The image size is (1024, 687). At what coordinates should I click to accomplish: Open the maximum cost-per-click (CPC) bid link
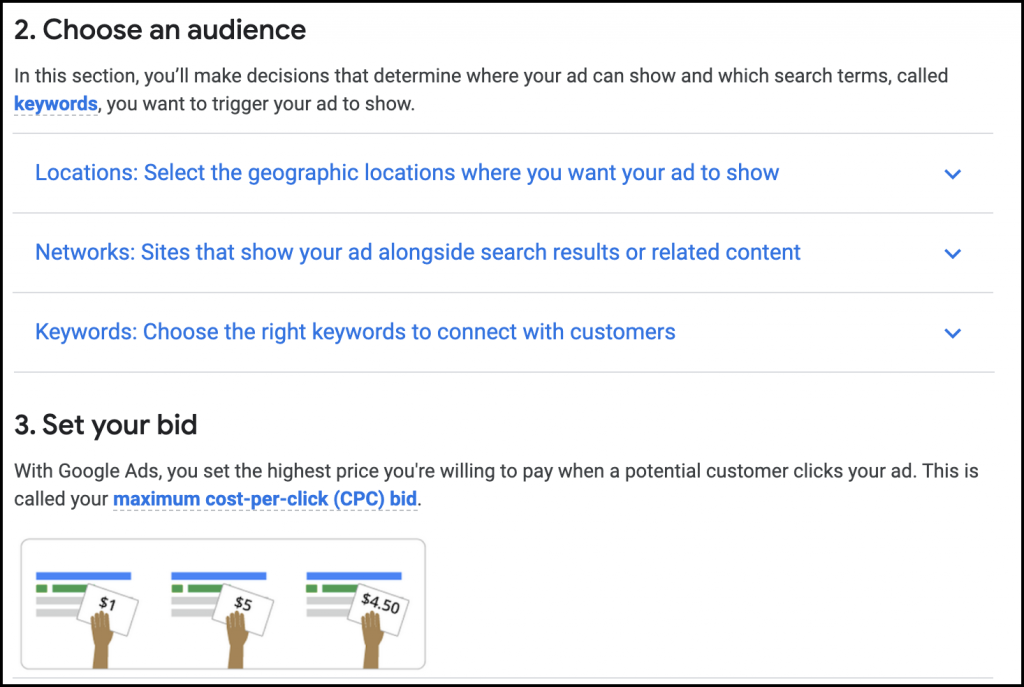265,498
